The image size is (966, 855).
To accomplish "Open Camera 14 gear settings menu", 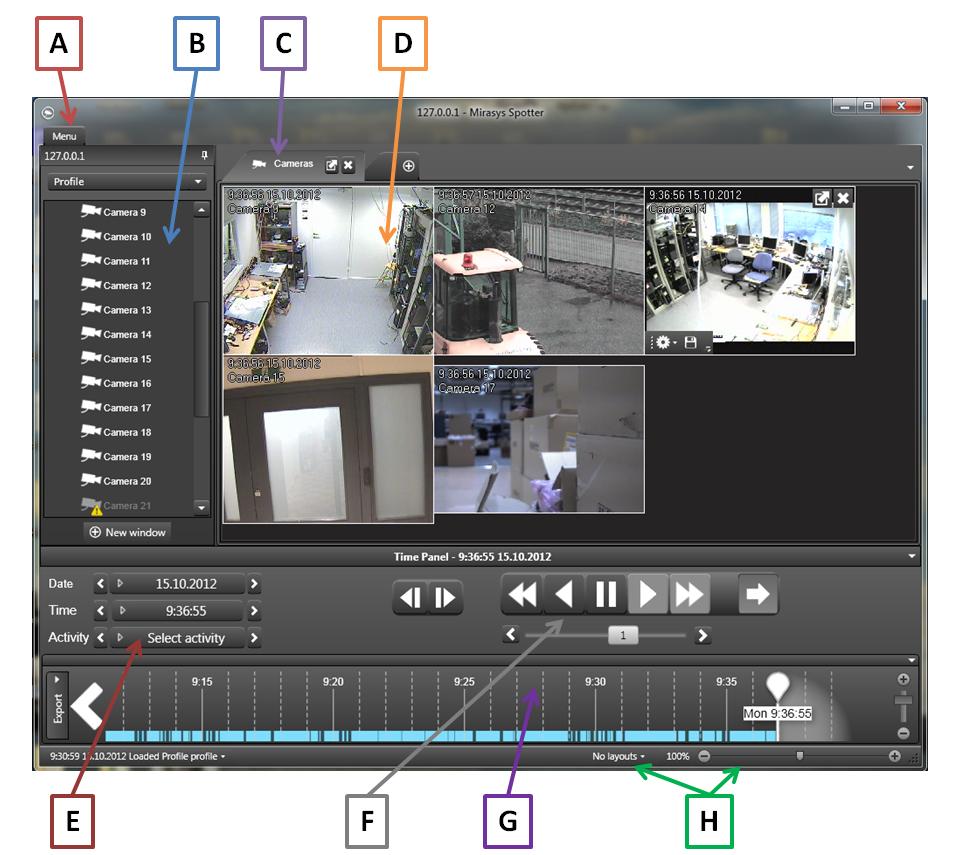I will tap(665, 342).
